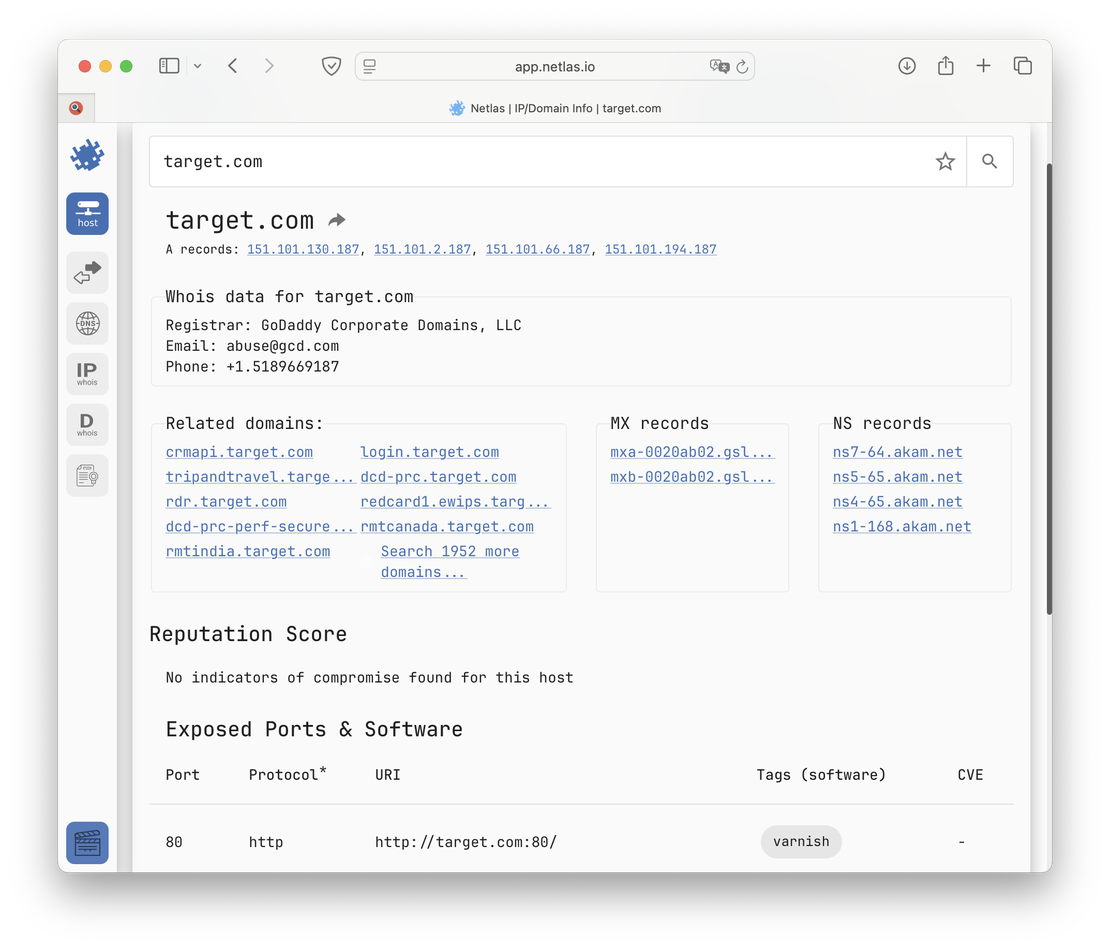1110x949 pixels.
Task: Click the target.com search input field
Action: [540, 161]
